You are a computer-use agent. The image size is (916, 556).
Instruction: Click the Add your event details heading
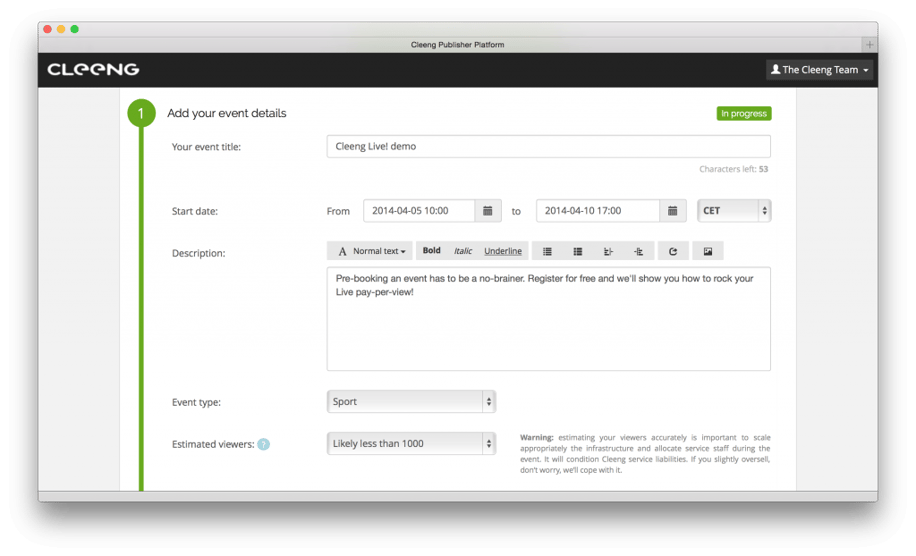(x=227, y=113)
